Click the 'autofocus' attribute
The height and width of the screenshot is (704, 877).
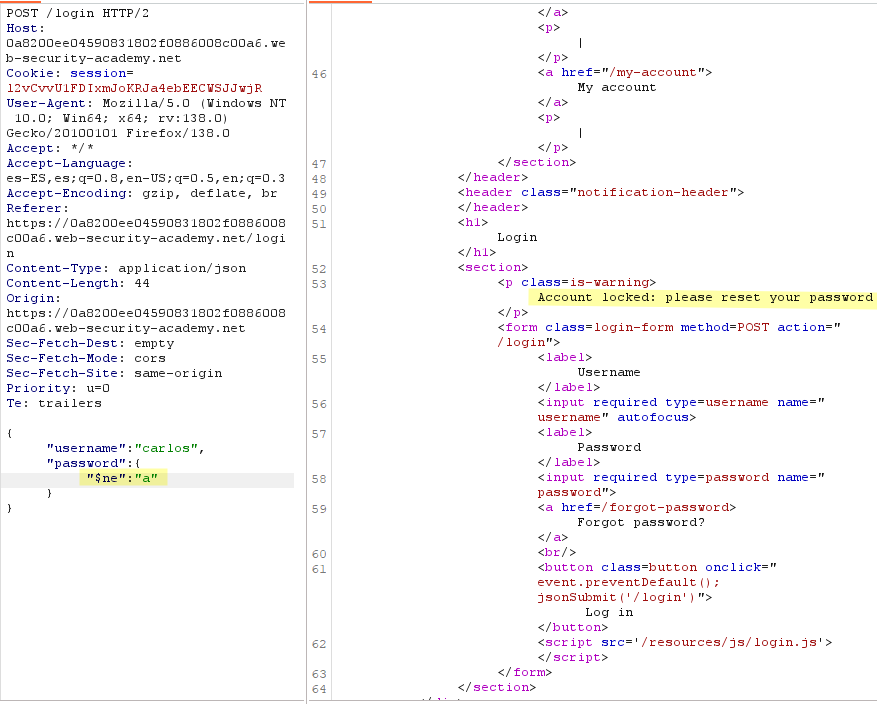(x=653, y=418)
